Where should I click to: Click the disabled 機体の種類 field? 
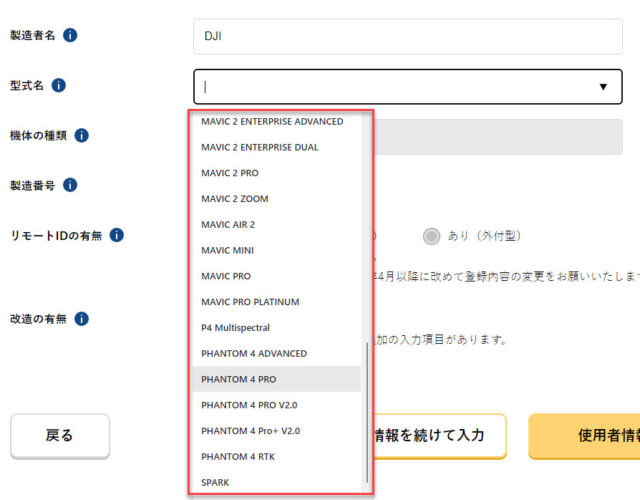click(498, 137)
